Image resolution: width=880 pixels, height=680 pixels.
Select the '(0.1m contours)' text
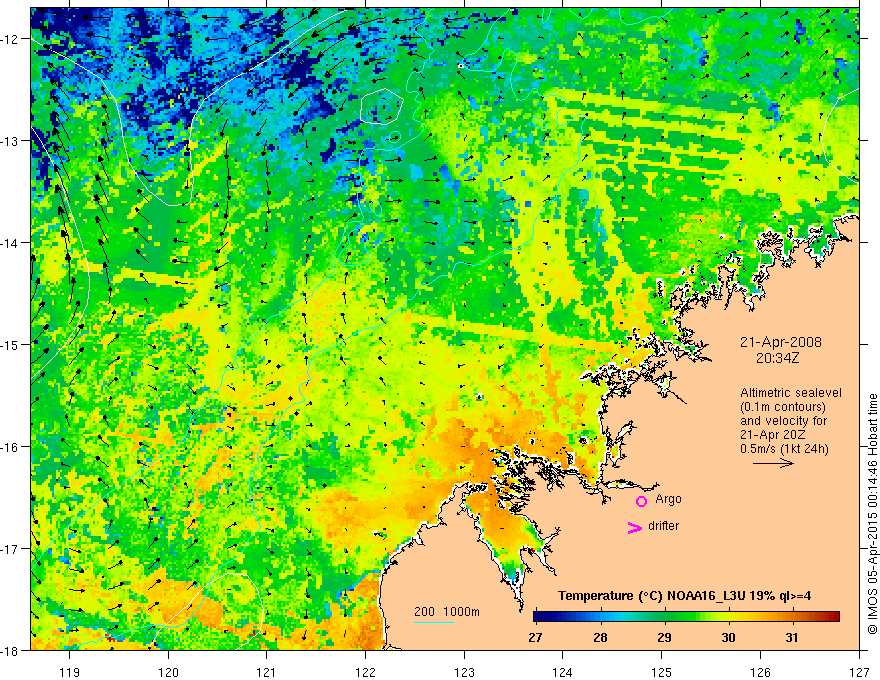click(783, 407)
